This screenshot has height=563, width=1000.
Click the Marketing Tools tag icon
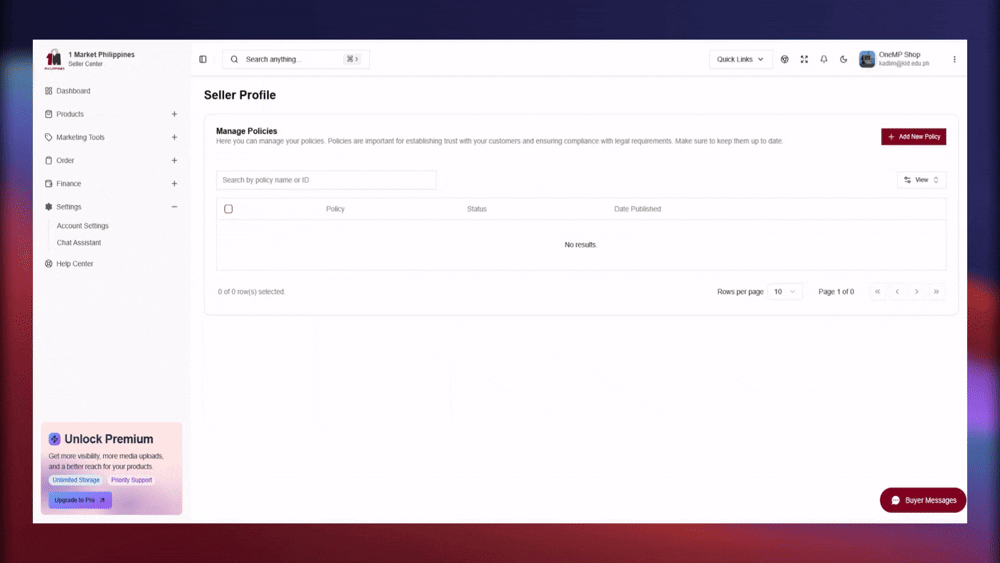tap(48, 137)
